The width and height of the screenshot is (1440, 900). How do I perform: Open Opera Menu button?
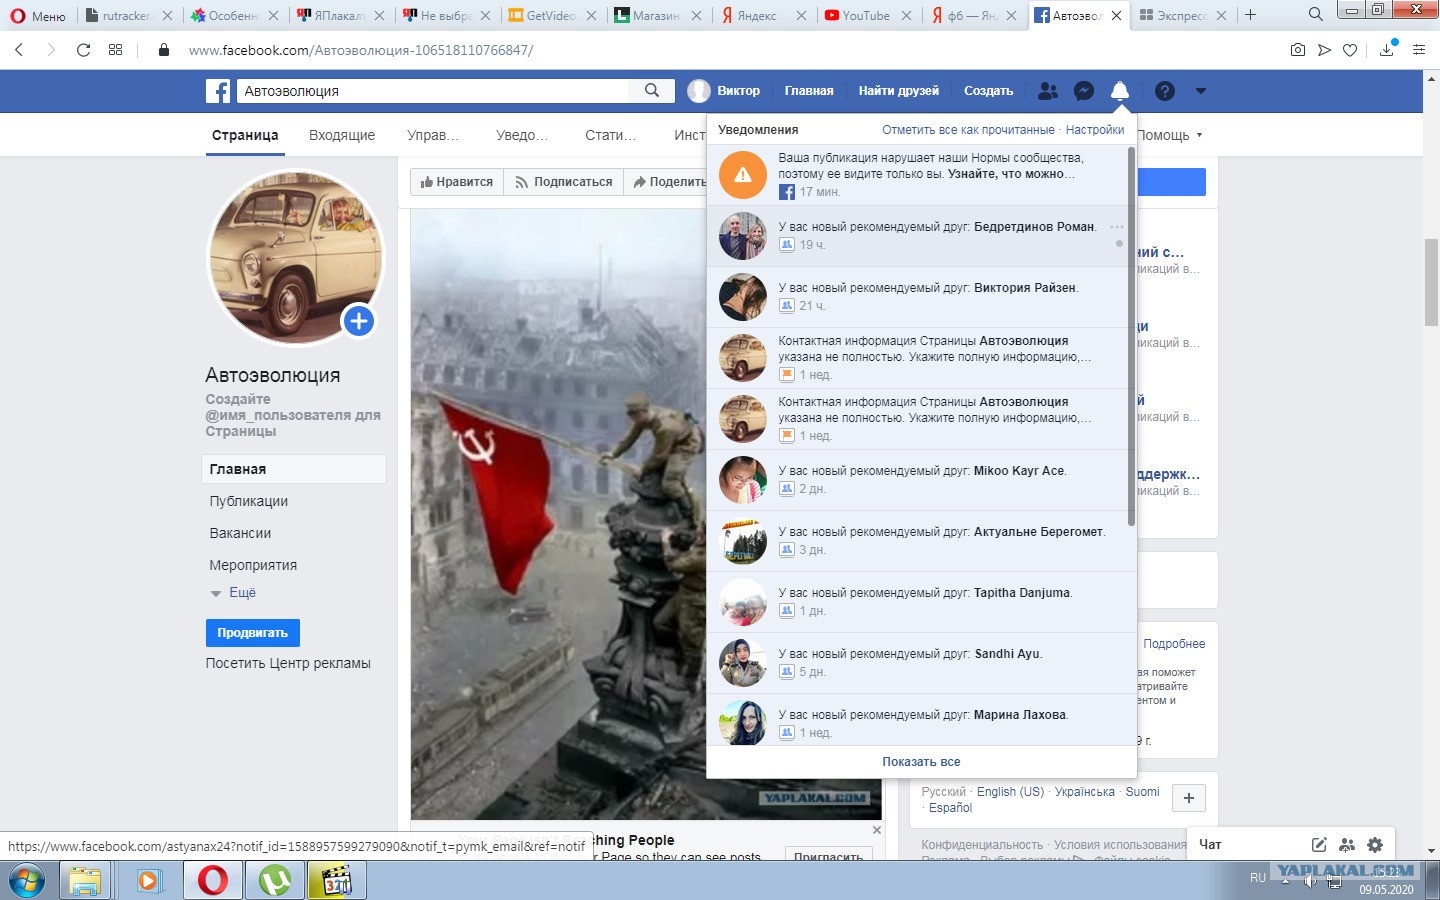pos(38,15)
